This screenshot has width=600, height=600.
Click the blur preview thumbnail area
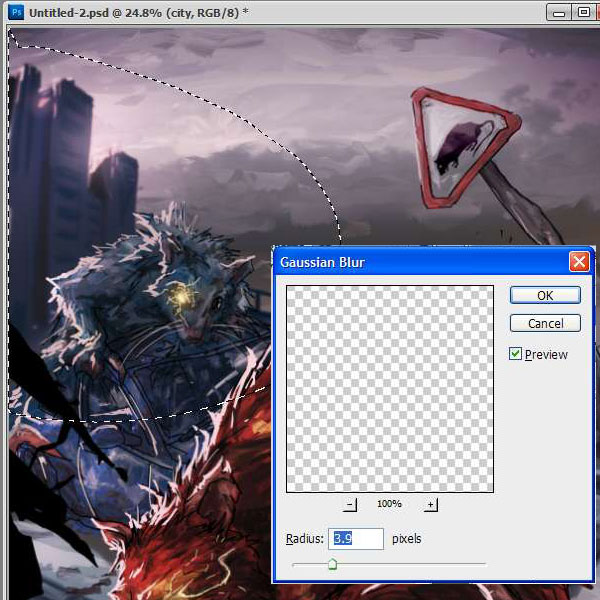tap(390, 389)
